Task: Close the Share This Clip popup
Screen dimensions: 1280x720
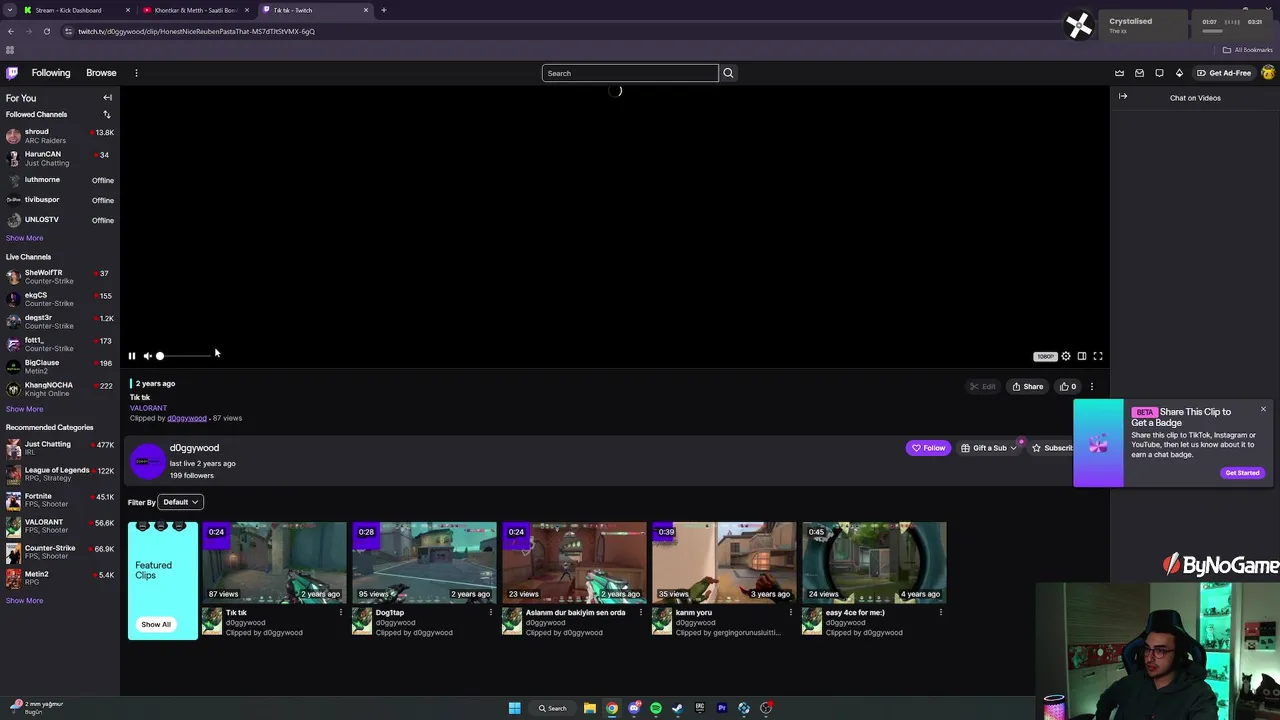Action: coord(1263,409)
